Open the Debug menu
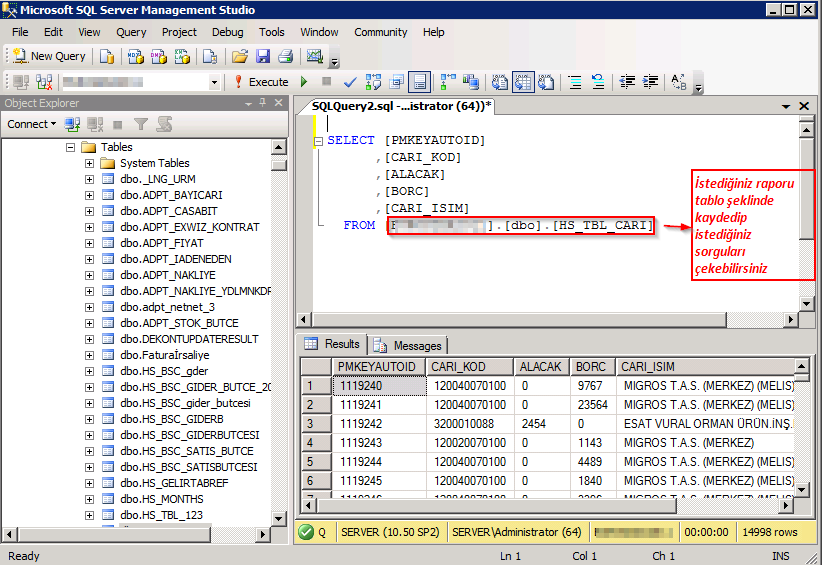 (x=228, y=32)
